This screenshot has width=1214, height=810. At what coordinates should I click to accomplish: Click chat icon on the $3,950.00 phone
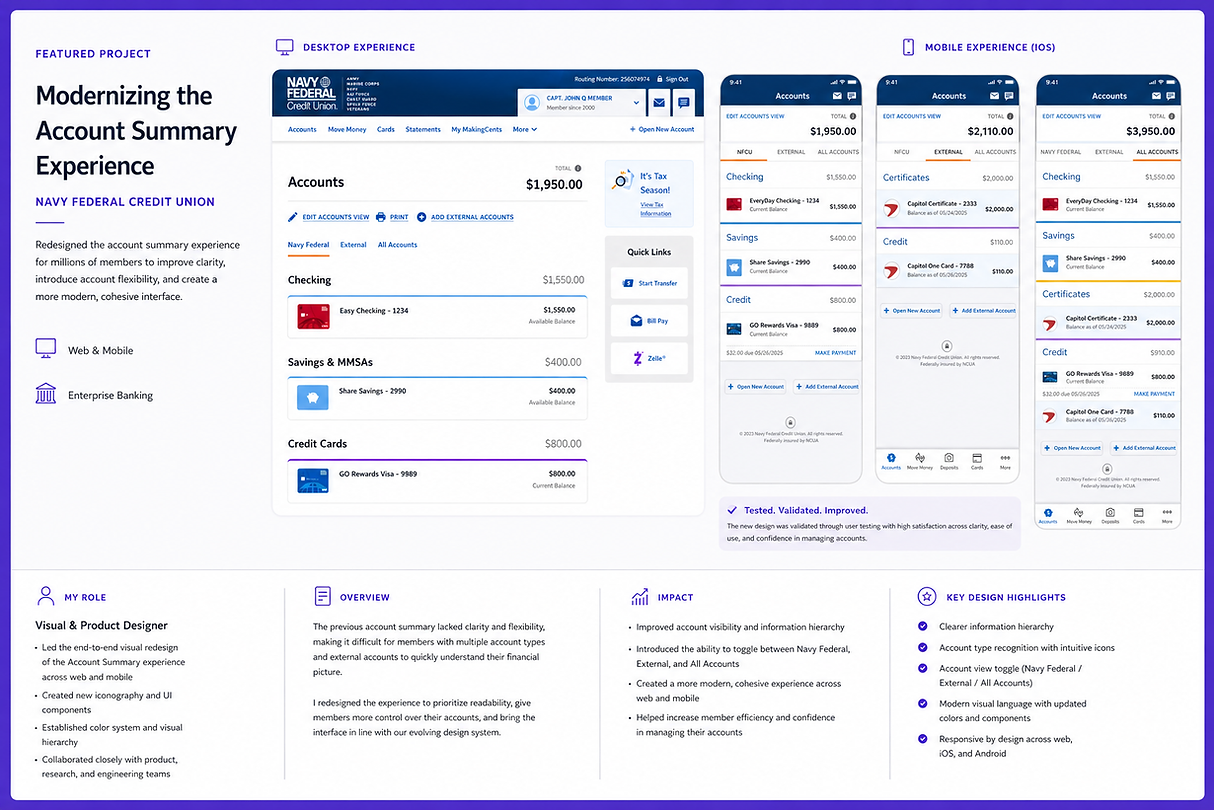tap(1169, 96)
